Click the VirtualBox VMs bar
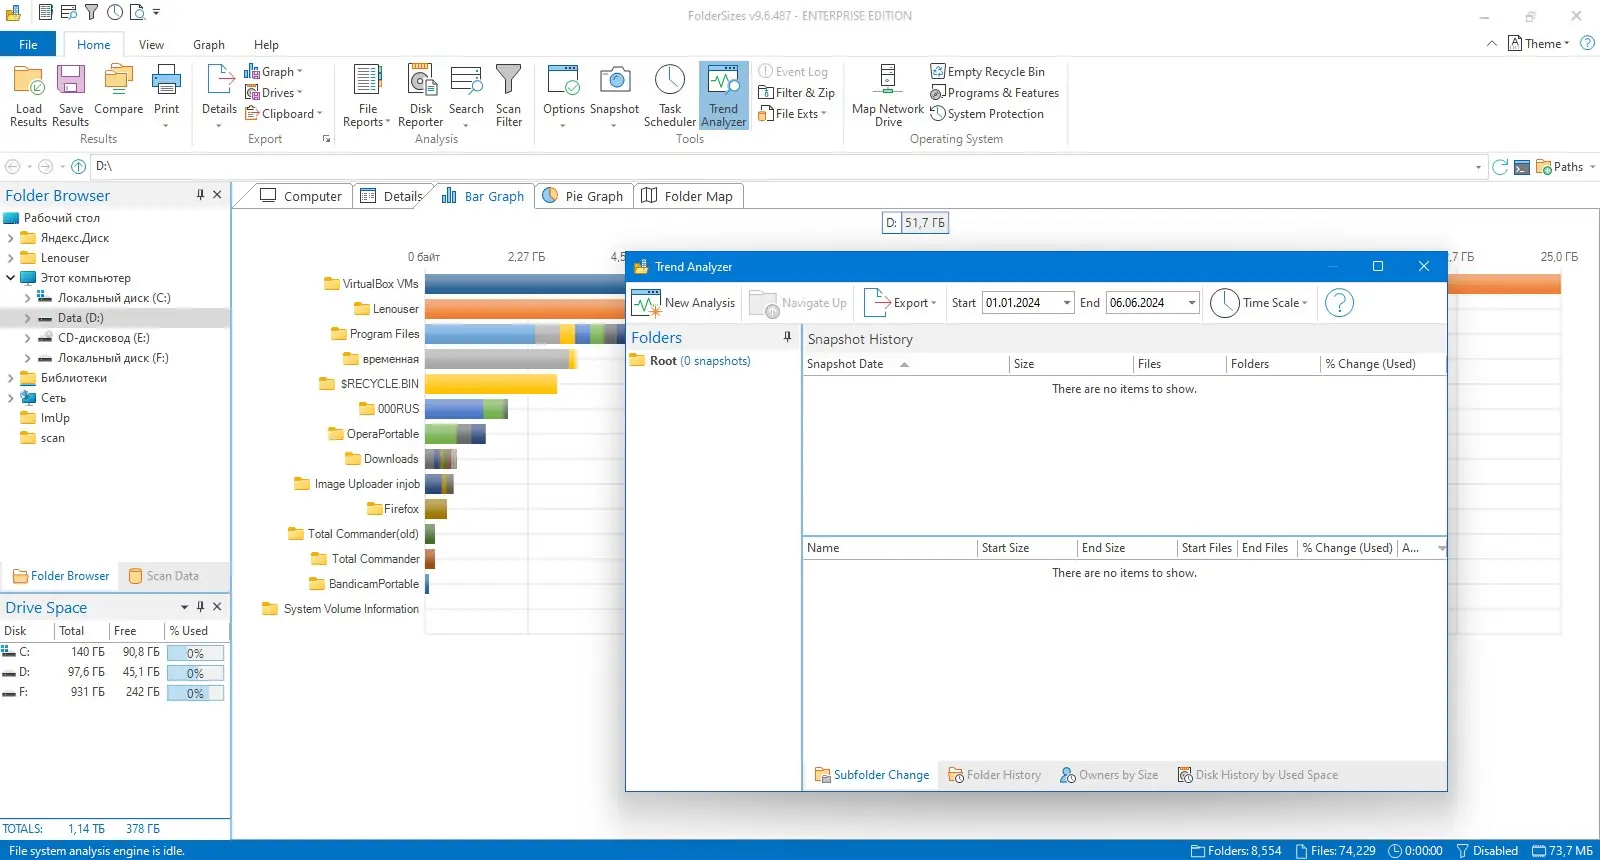The height and width of the screenshot is (860, 1600). [524, 284]
